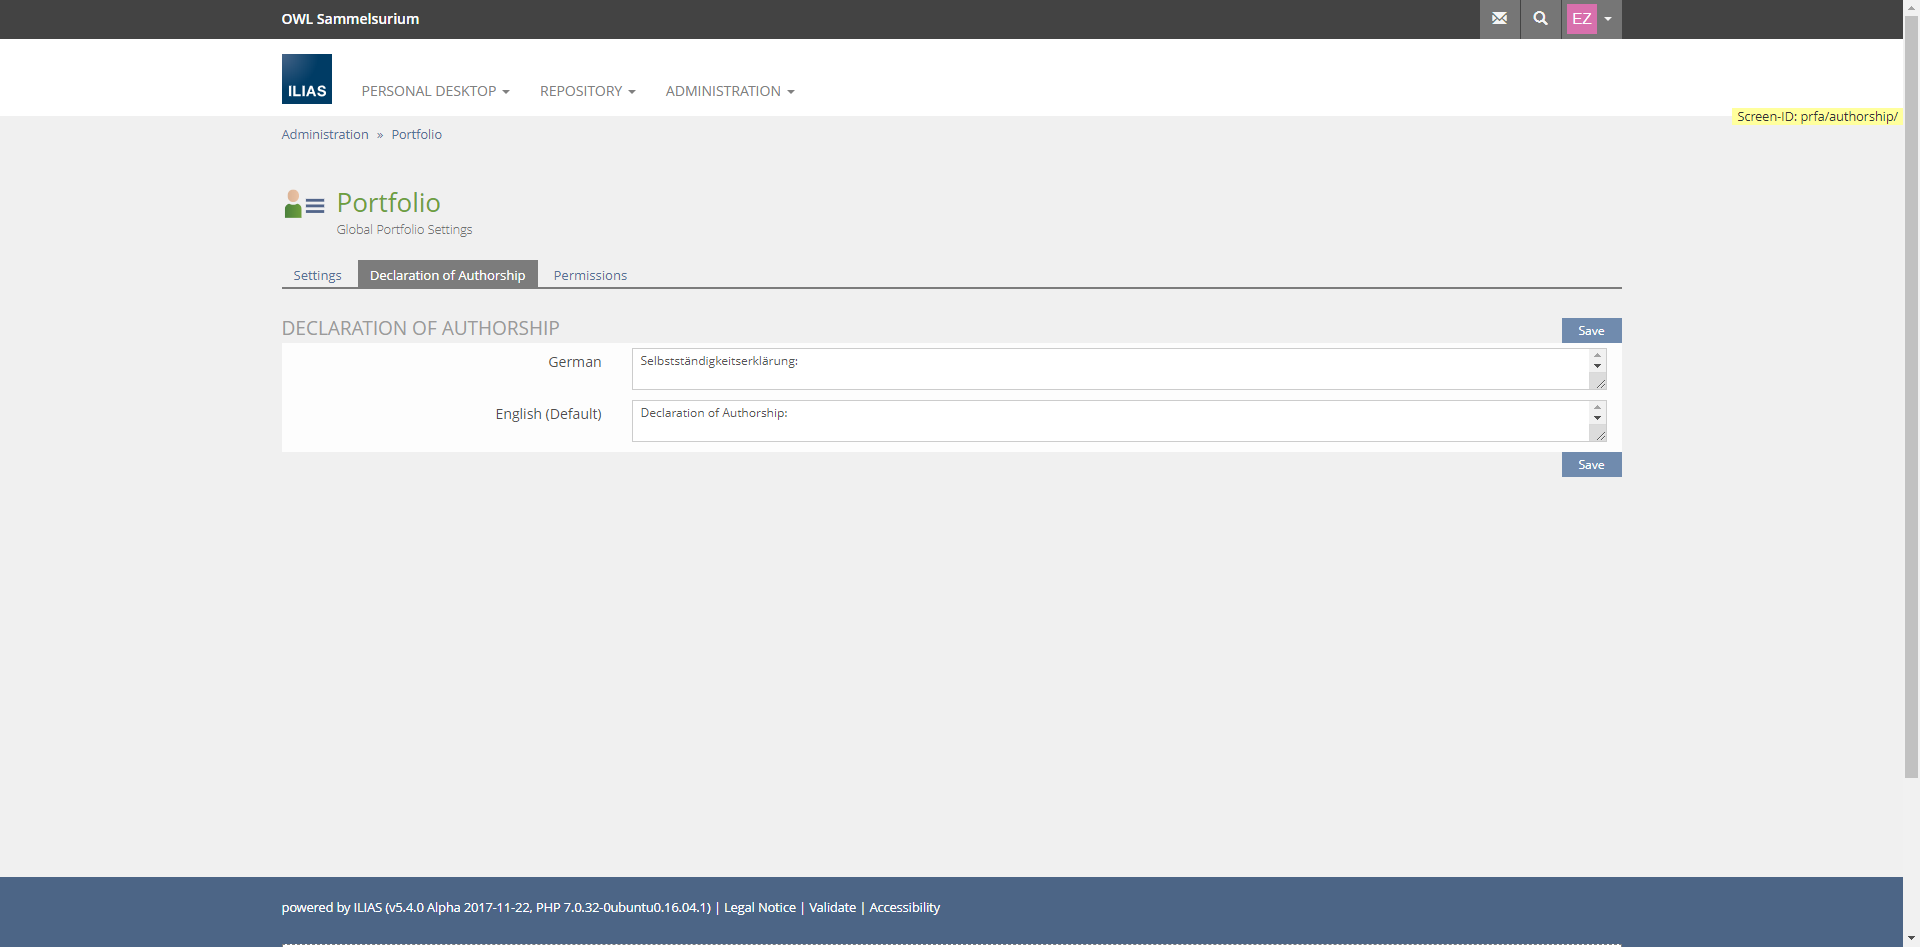Open the Permissions tab
Screen dimensions: 1920x947
(x=590, y=275)
